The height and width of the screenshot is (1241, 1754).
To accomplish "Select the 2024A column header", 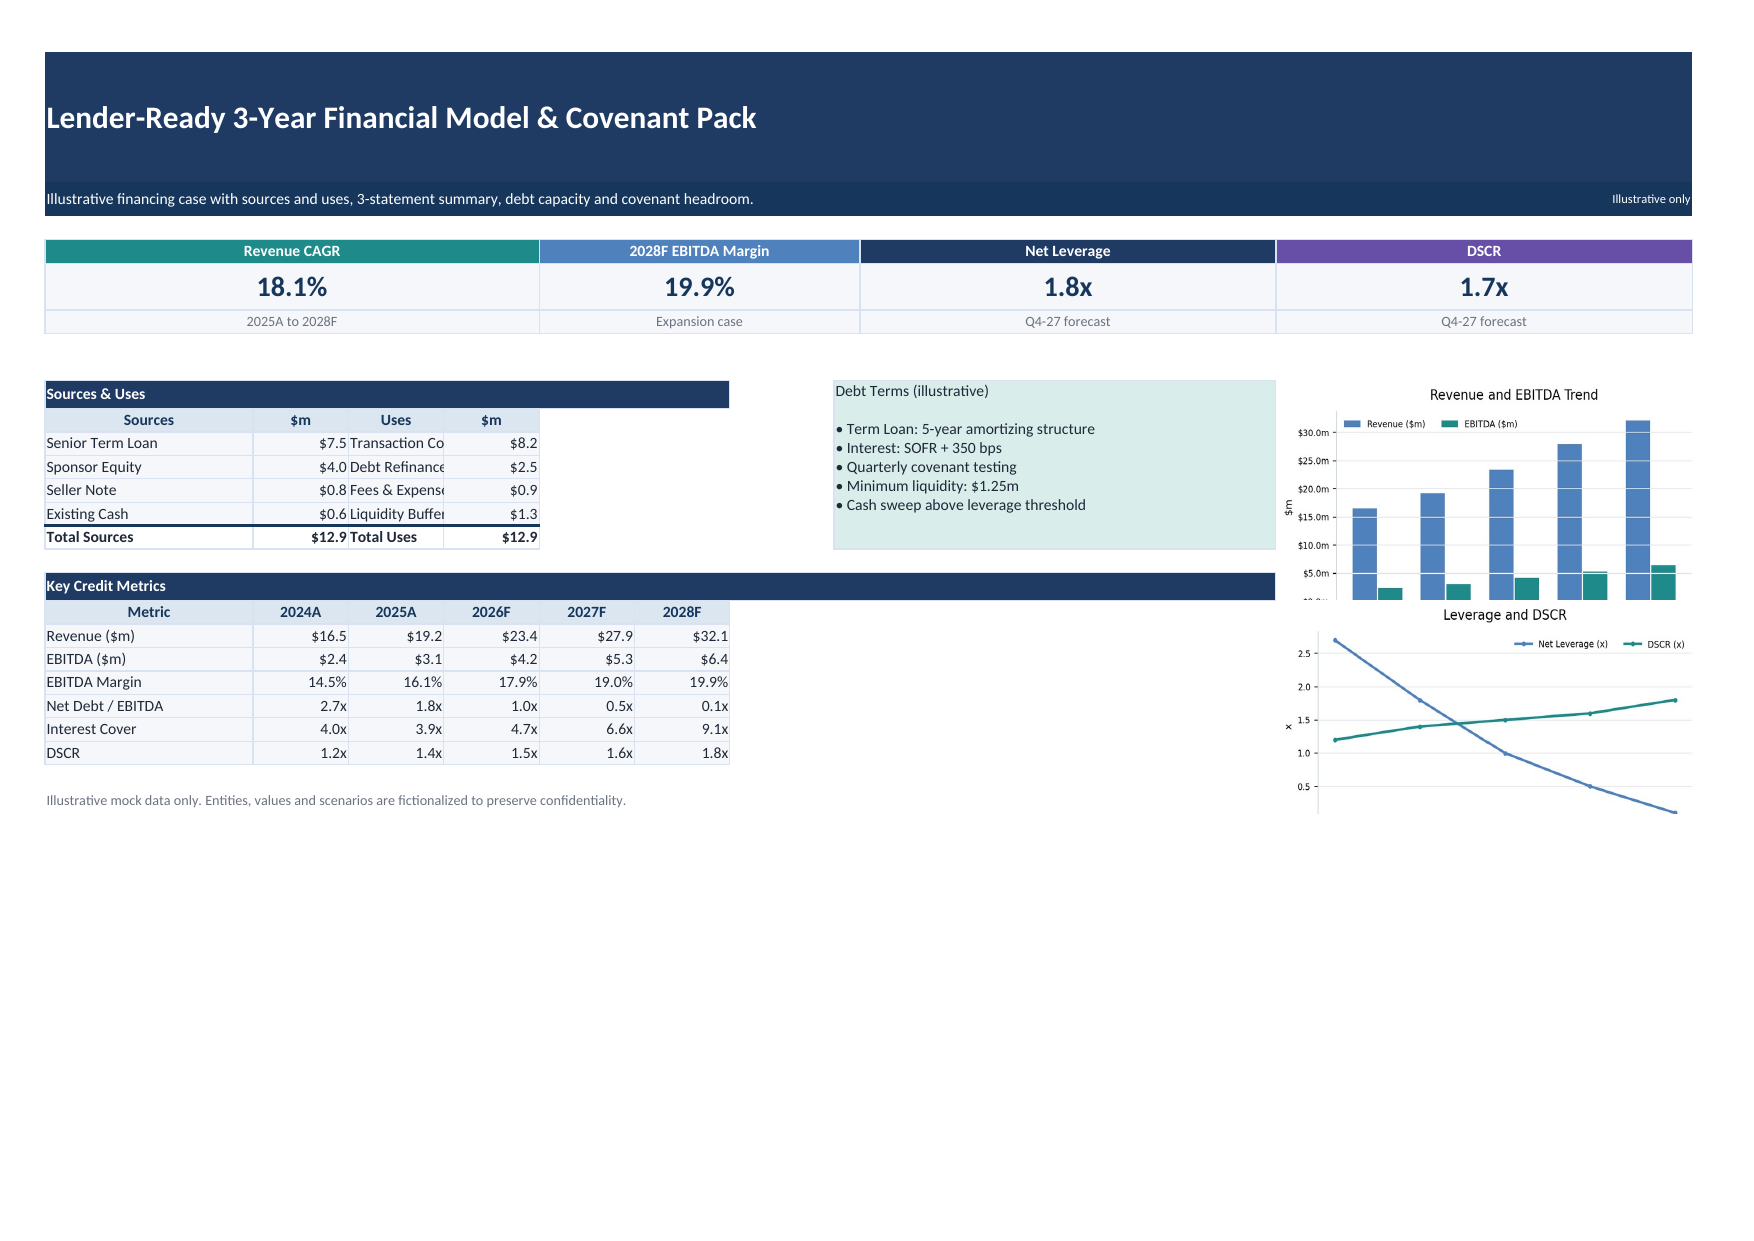I will [301, 612].
